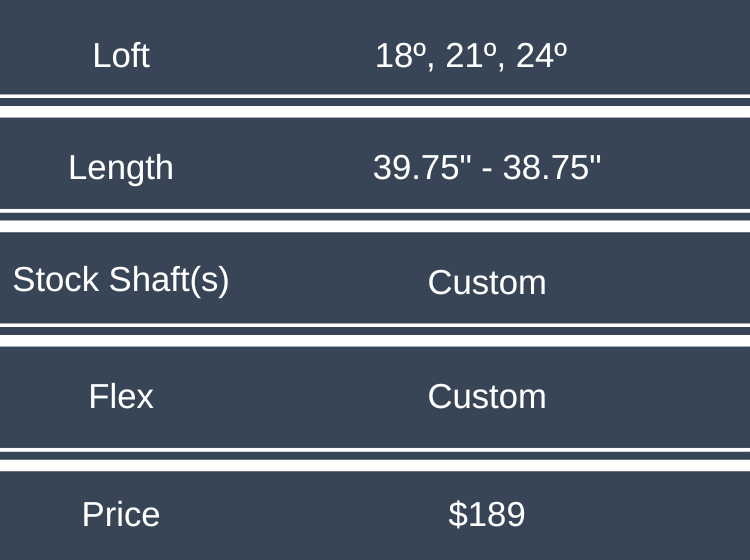Click thick white bar above Flex row
750x560 pixels.
(375, 340)
